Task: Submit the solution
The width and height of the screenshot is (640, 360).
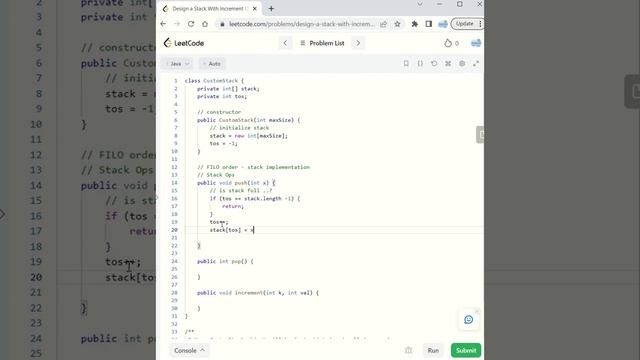Action: click(466, 350)
